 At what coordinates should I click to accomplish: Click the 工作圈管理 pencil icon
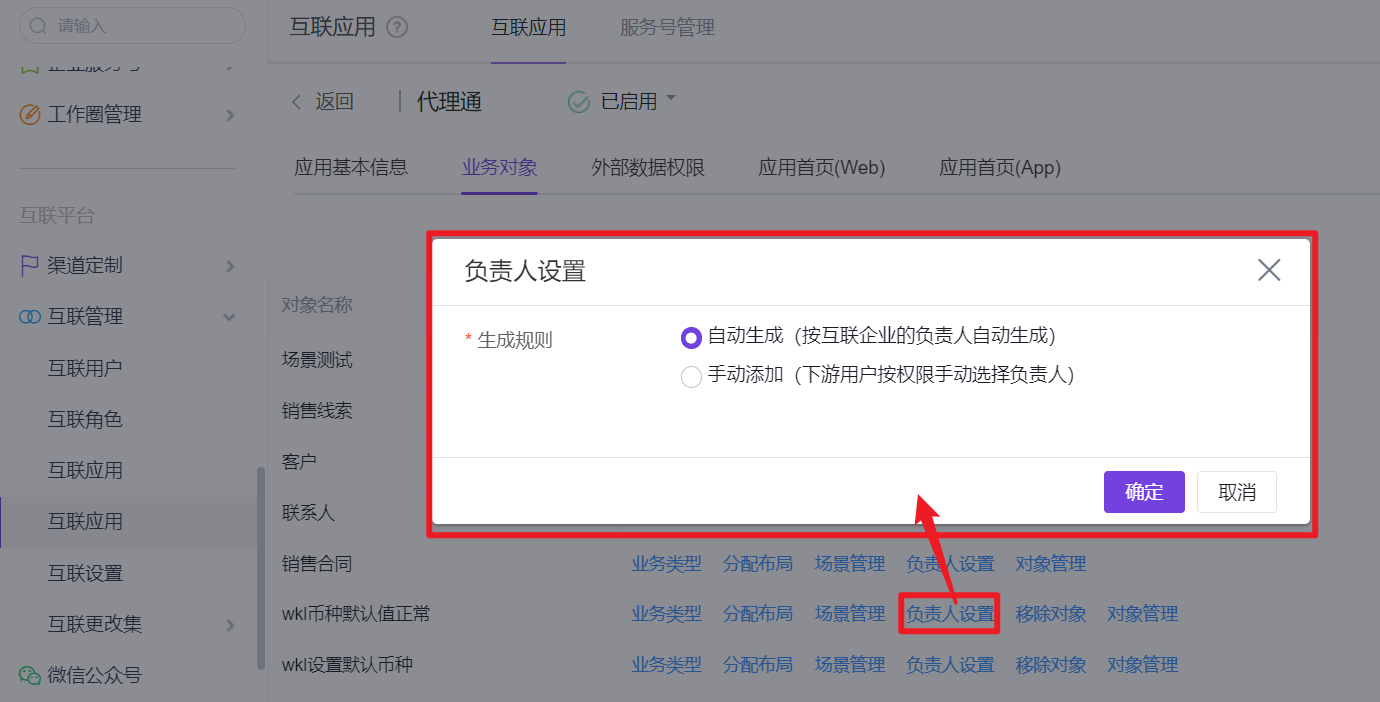pos(30,115)
